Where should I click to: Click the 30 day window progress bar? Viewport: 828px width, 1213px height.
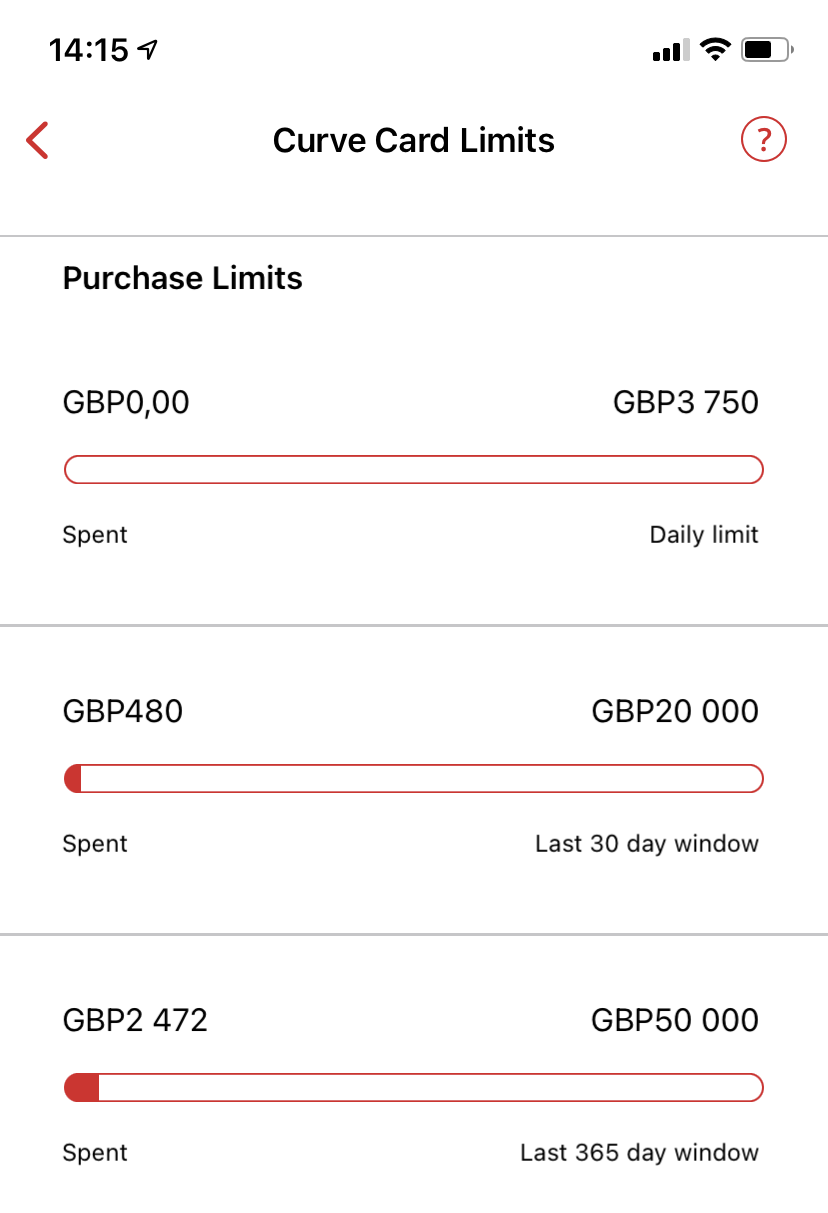coord(414,778)
